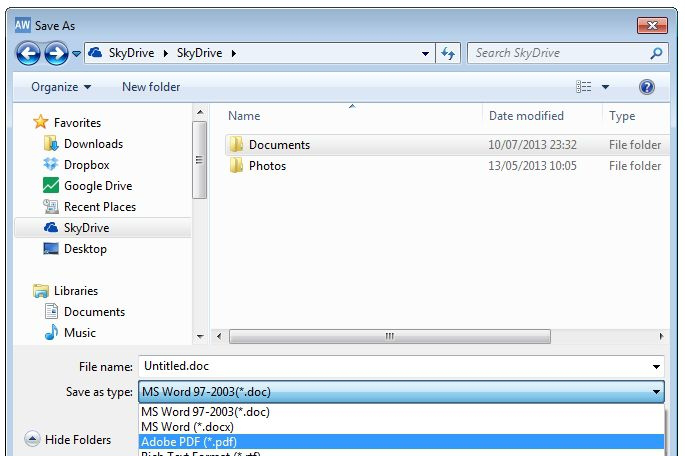Screen dimensions: 685x474
Task: Click the Back navigation arrow button
Action: pos(27,53)
